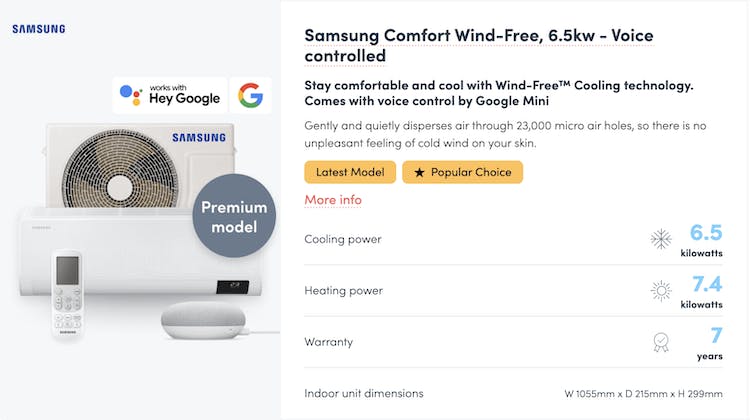The height and width of the screenshot is (420, 750).
Task: Click the Heating power row label
Action: [x=343, y=291]
